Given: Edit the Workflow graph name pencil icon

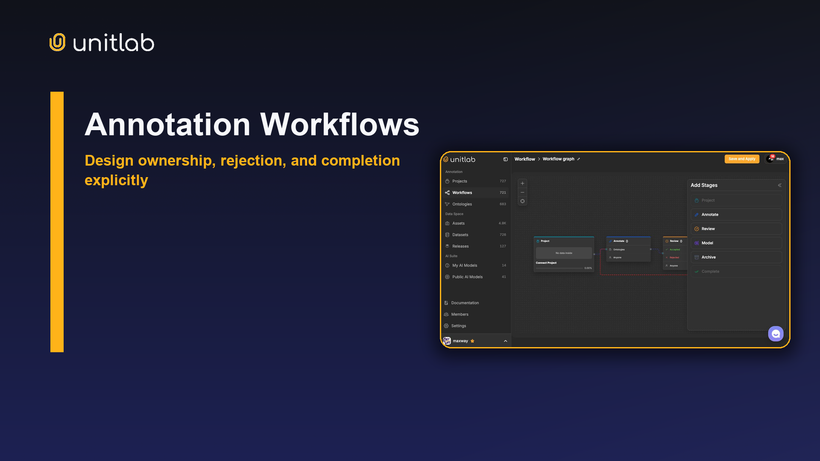Looking at the screenshot, I should coord(578,159).
